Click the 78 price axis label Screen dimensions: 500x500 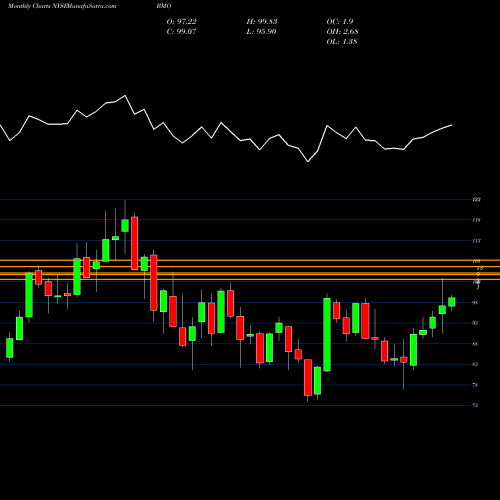(475, 385)
